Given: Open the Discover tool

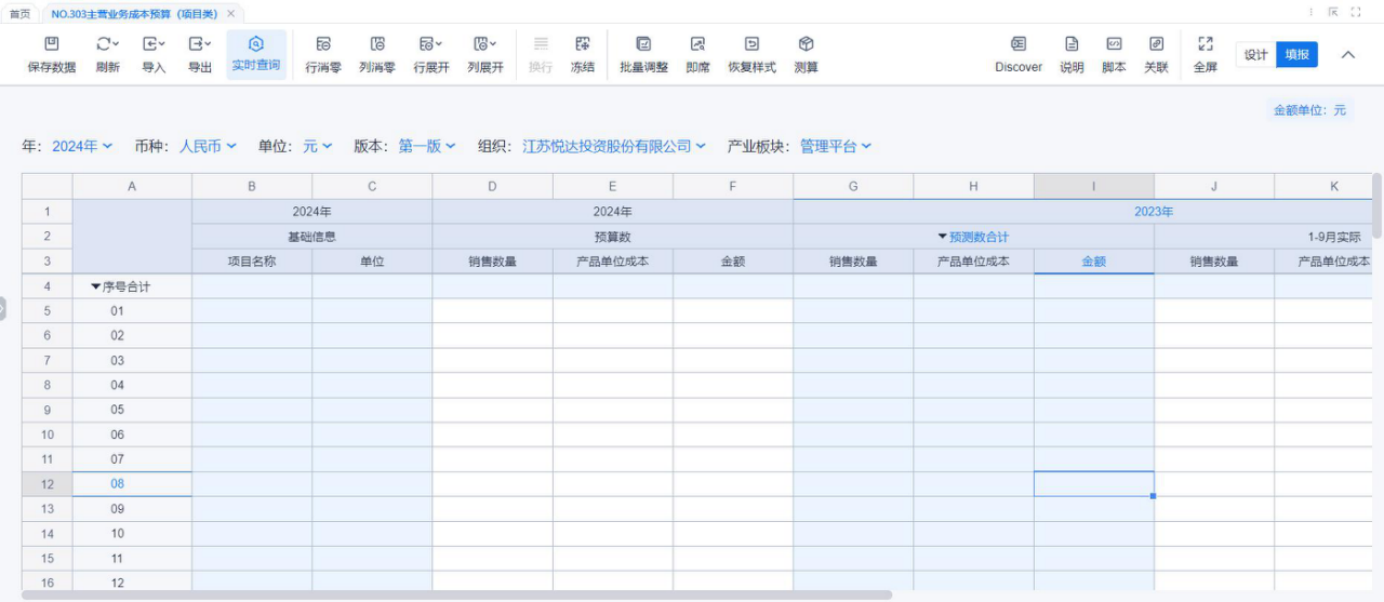Looking at the screenshot, I should [x=1018, y=45].
